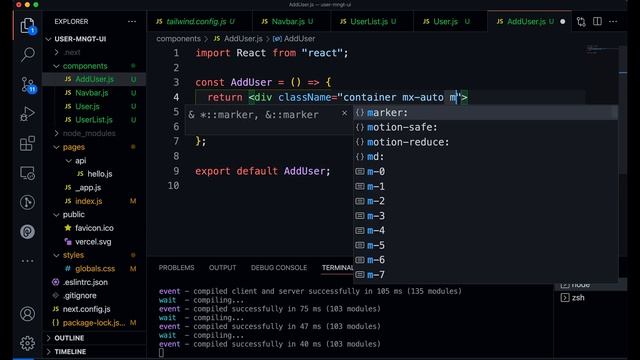Choose the md: autocomplete suggestion
This screenshot has height=360, width=640.
(x=485, y=157)
